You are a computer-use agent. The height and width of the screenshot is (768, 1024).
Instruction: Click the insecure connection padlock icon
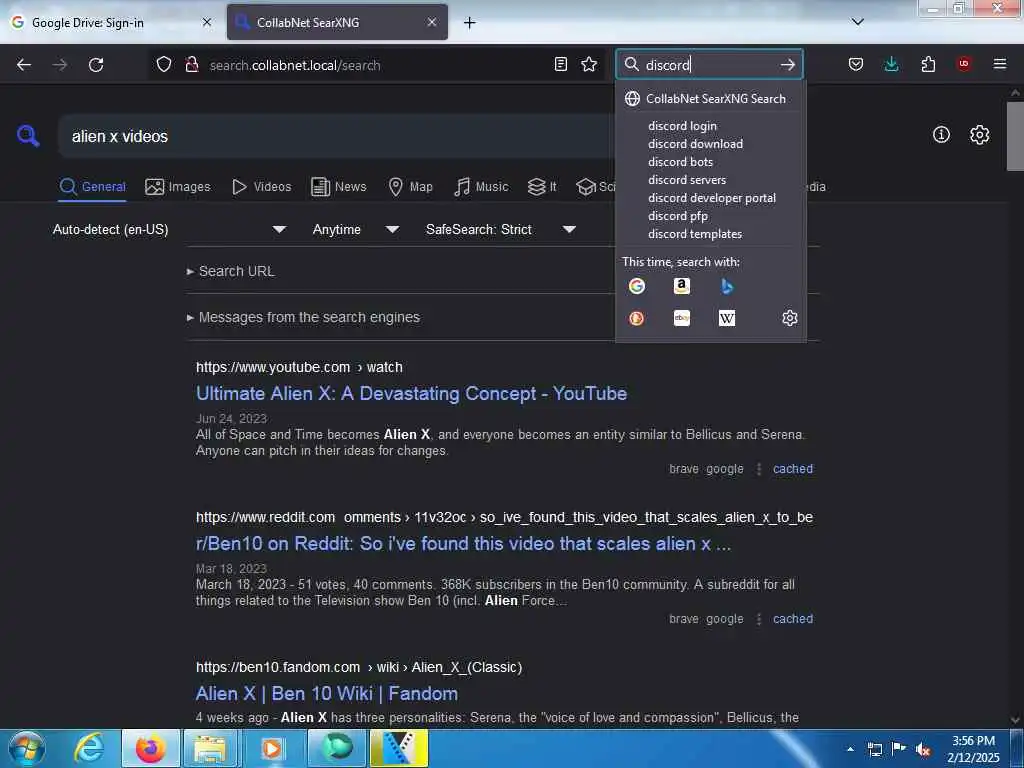pos(191,64)
